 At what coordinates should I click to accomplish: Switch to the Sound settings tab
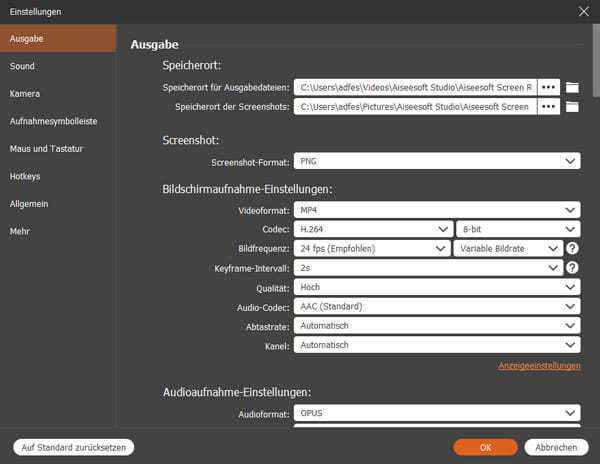click(22, 66)
